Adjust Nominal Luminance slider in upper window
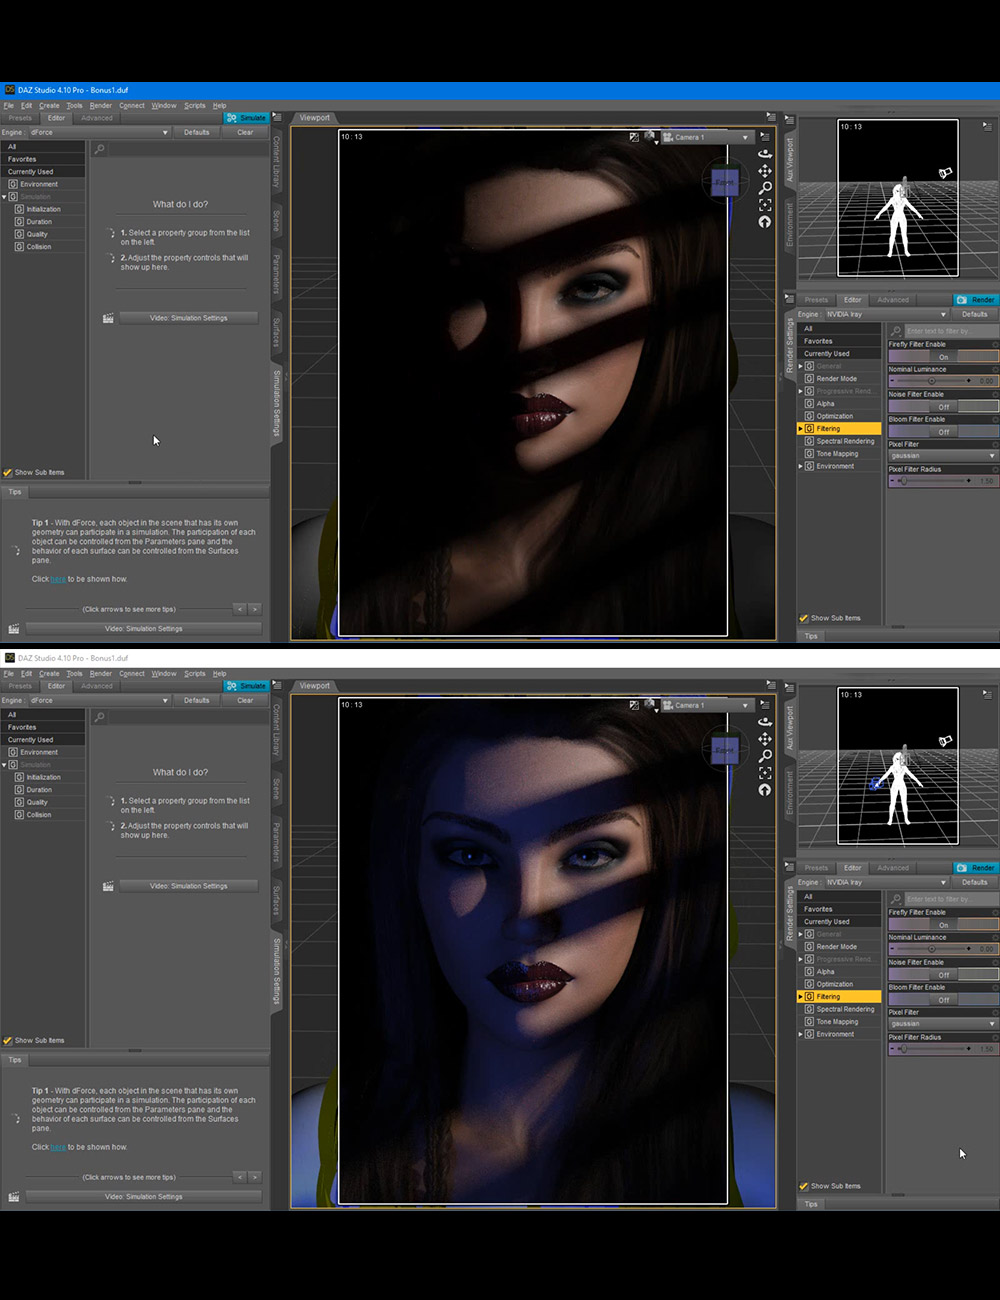This screenshot has height=1300, width=1000. tap(930, 381)
